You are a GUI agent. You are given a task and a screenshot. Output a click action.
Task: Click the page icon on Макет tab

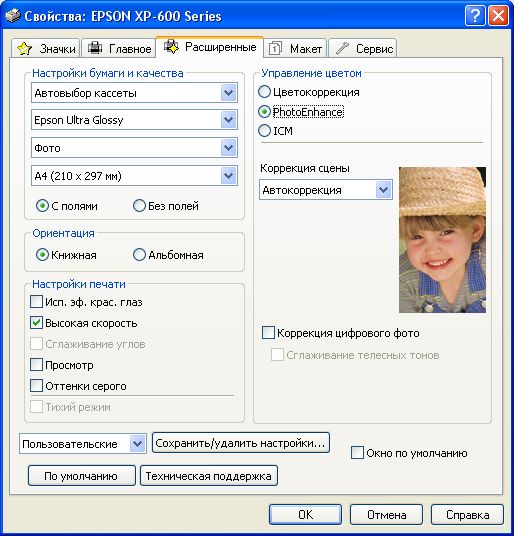[x=275, y=48]
